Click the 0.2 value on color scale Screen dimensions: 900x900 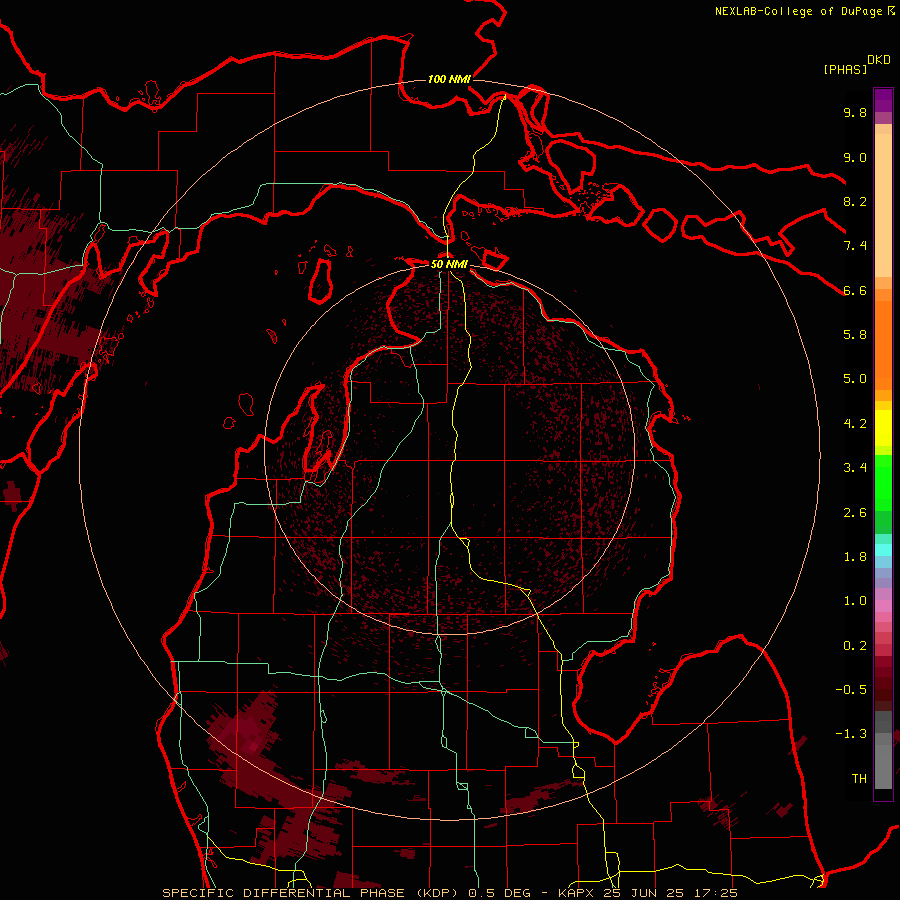pyautogui.click(x=855, y=646)
